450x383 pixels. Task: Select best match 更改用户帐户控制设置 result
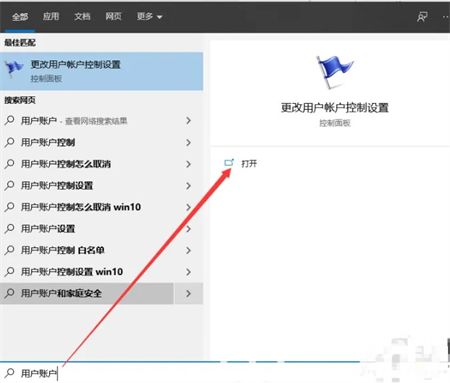tap(101, 71)
